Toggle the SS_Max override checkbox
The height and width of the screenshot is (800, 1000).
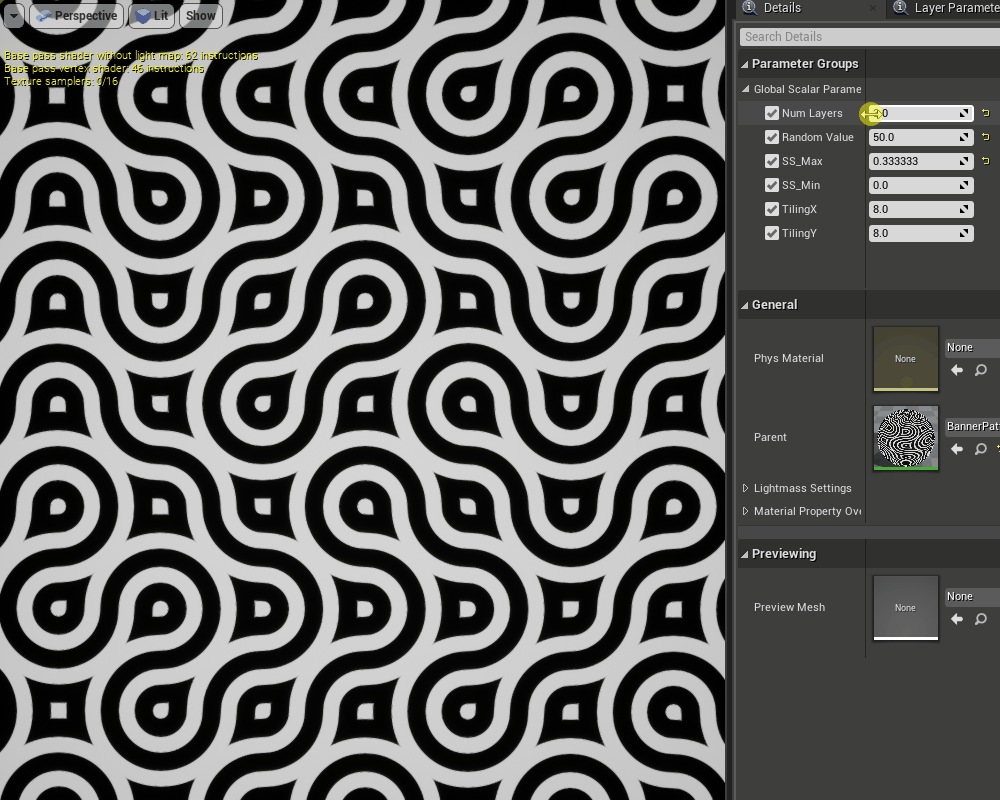pos(772,161)
